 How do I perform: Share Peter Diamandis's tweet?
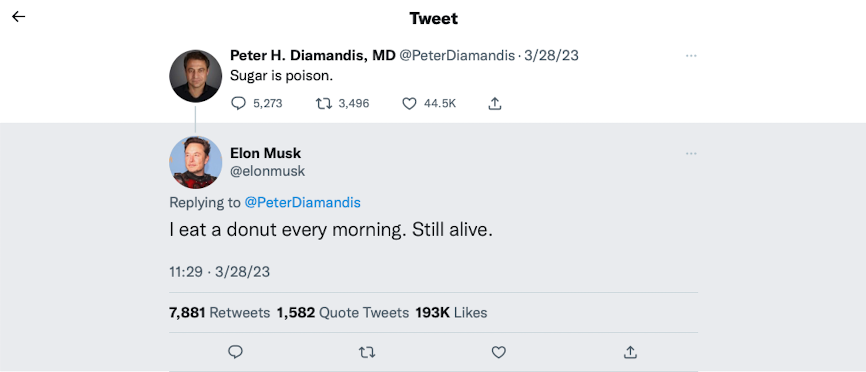click(x=495, y=103)
